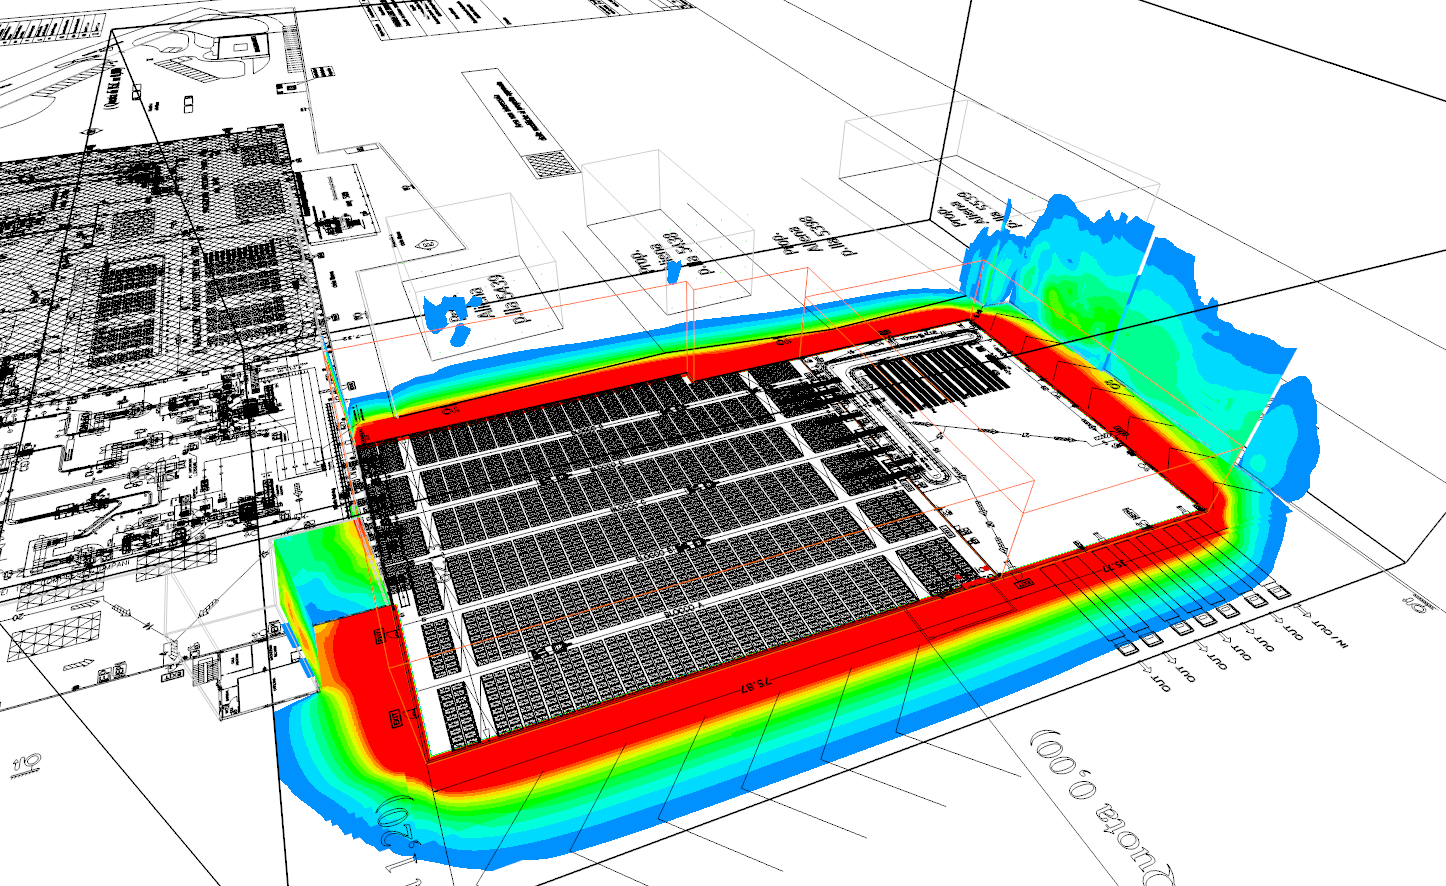Click the blue-green radiation plume at right corner
Screen dimensions: 1446x886
point(1120,290)
